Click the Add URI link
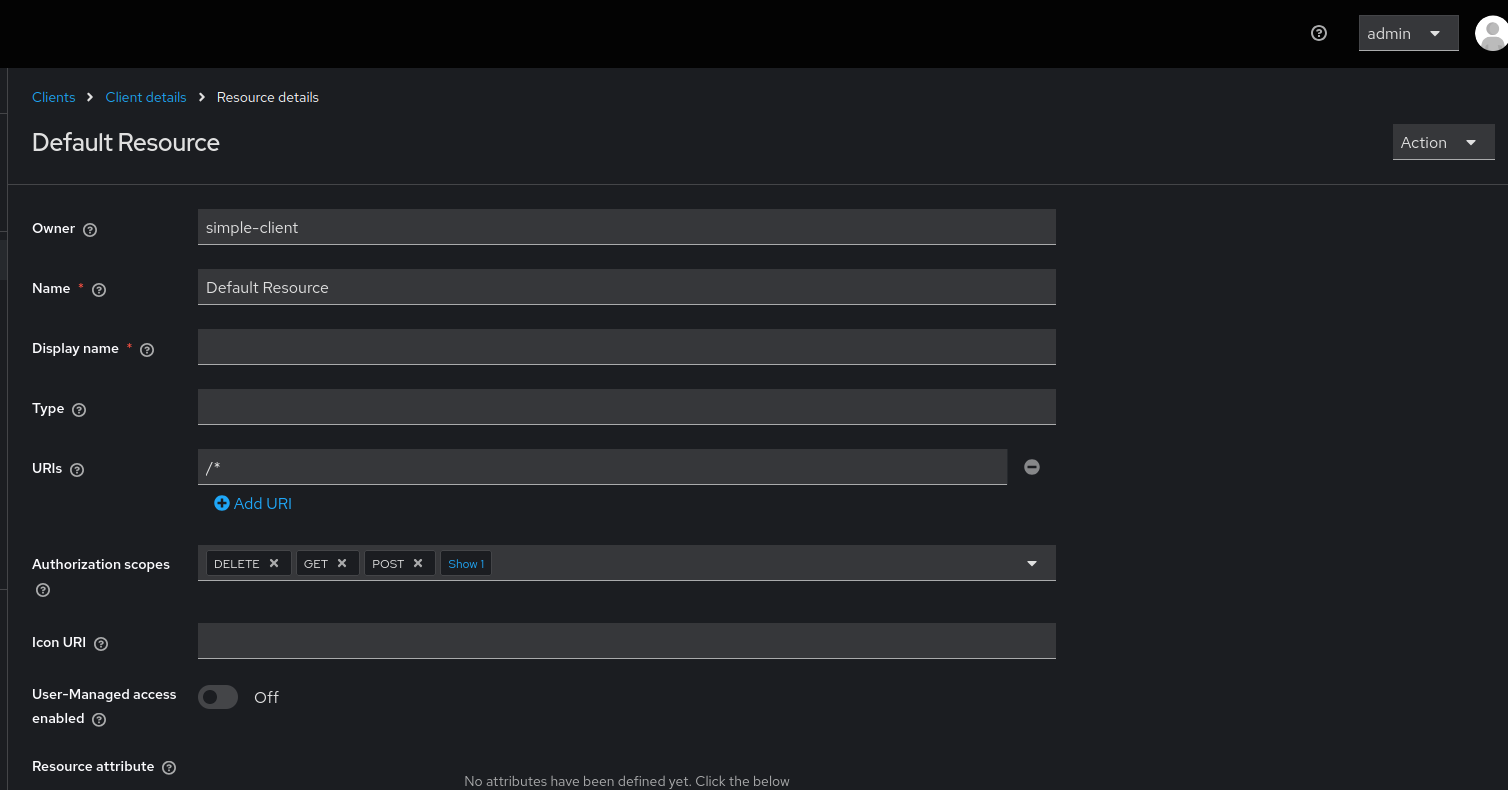This screenshot has width=1508, height=790. pos(252,503)
